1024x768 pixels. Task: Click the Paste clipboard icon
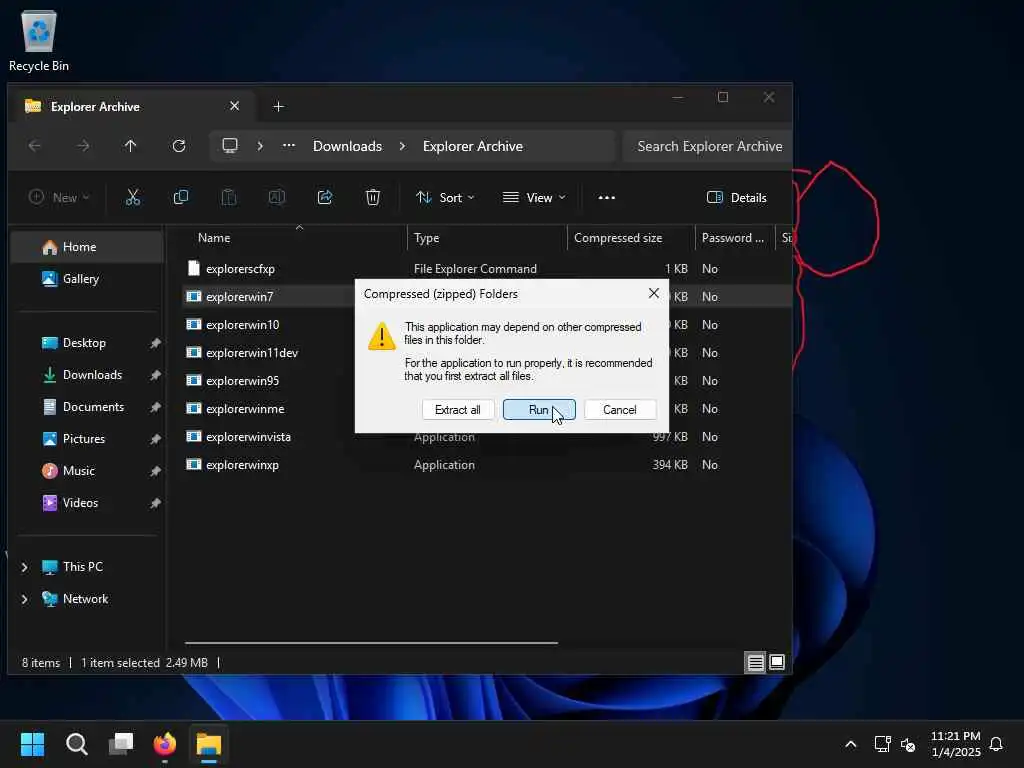[x=229, y=197]
